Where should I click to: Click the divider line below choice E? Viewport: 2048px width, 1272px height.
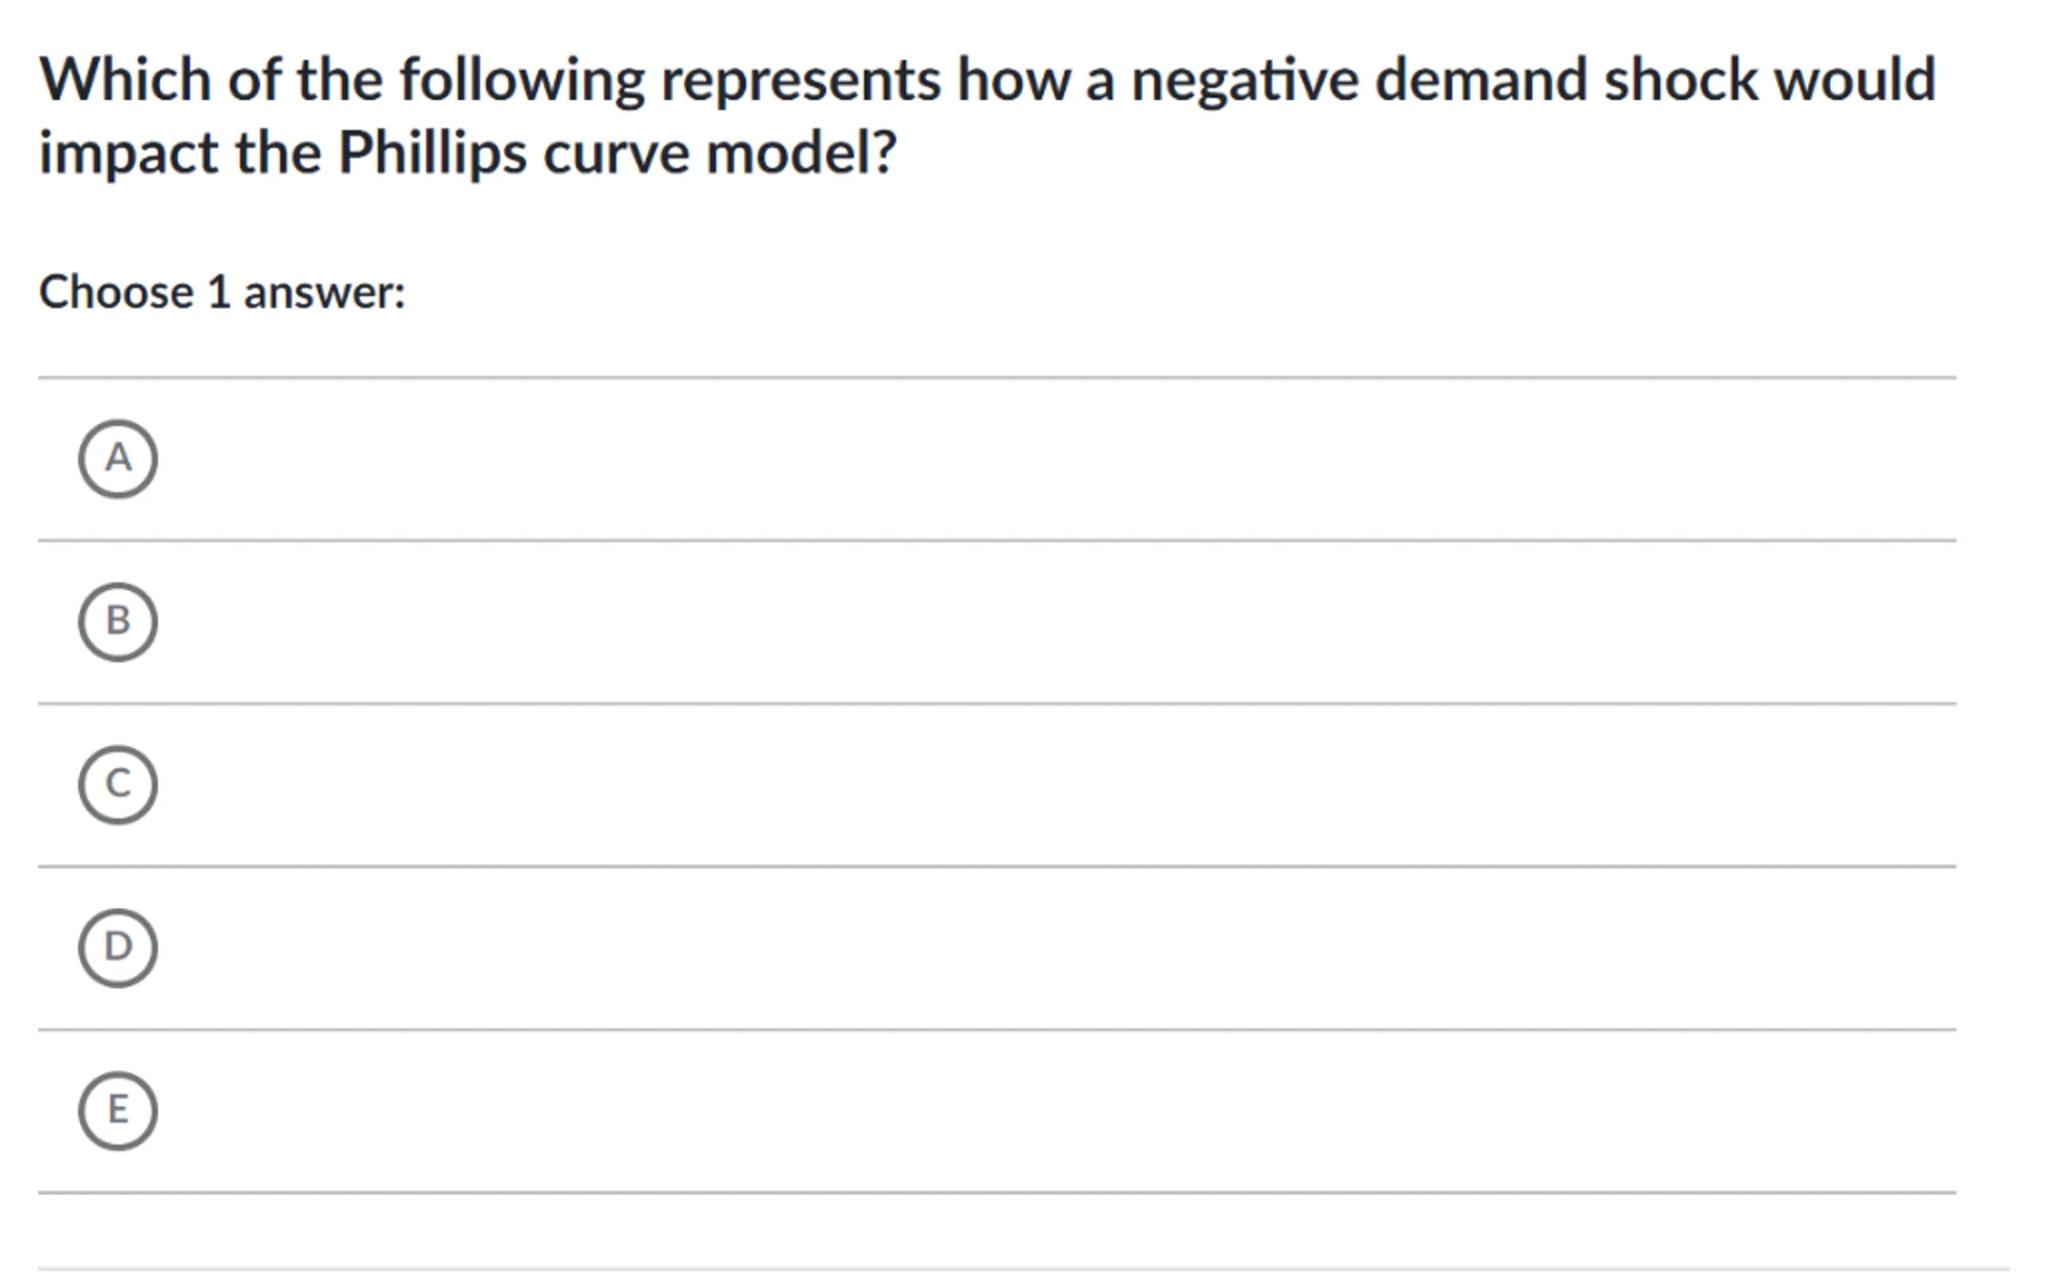click(x=996, y=1193)
